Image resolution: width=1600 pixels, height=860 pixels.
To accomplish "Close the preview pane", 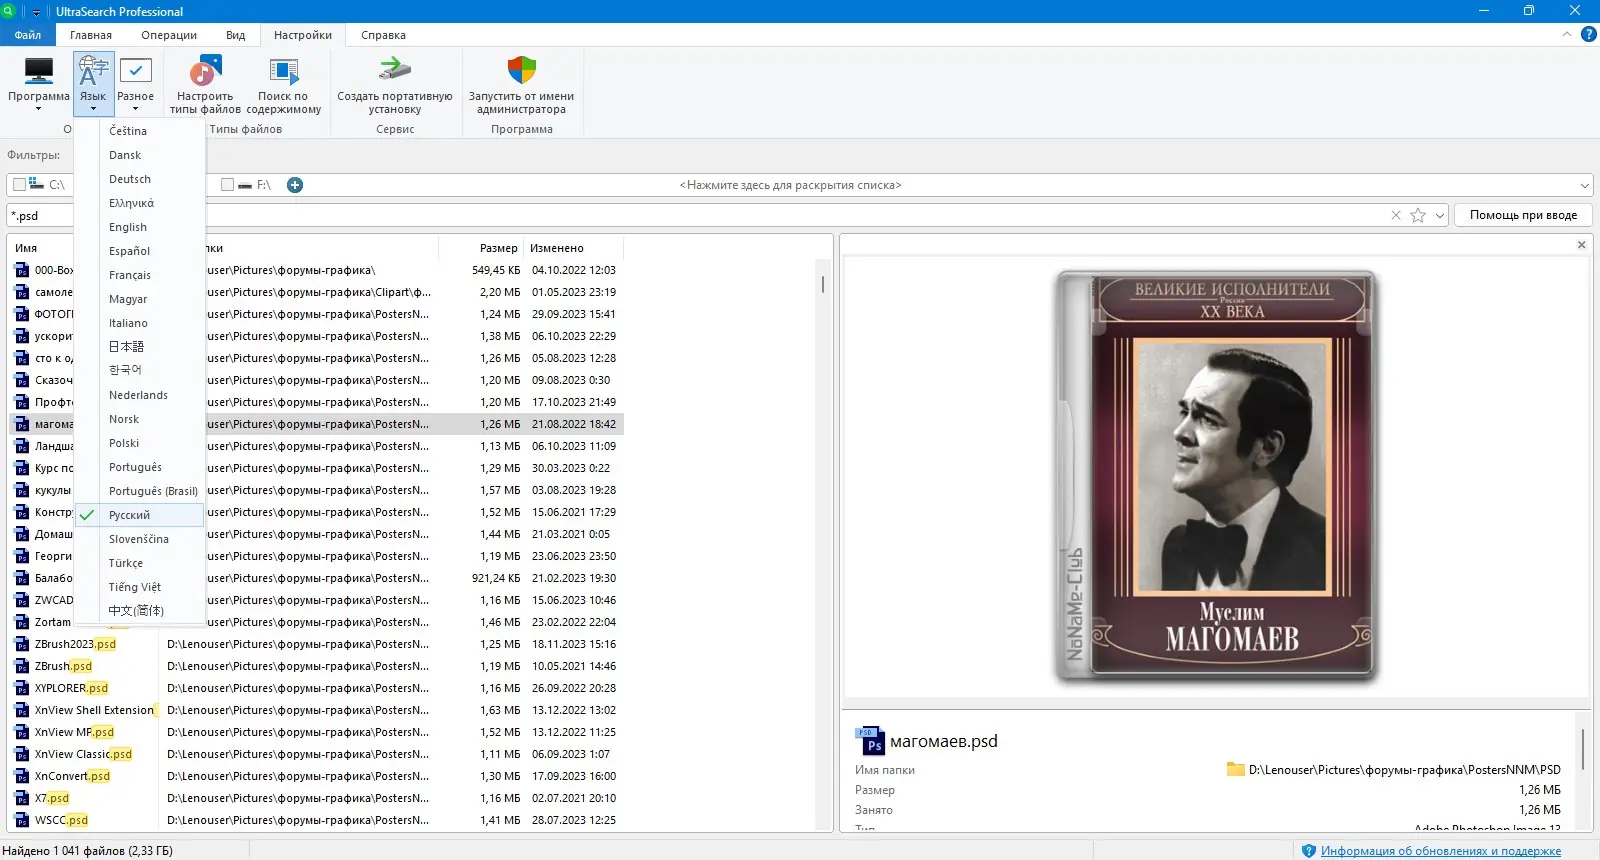I will [x=1581, y=245].
